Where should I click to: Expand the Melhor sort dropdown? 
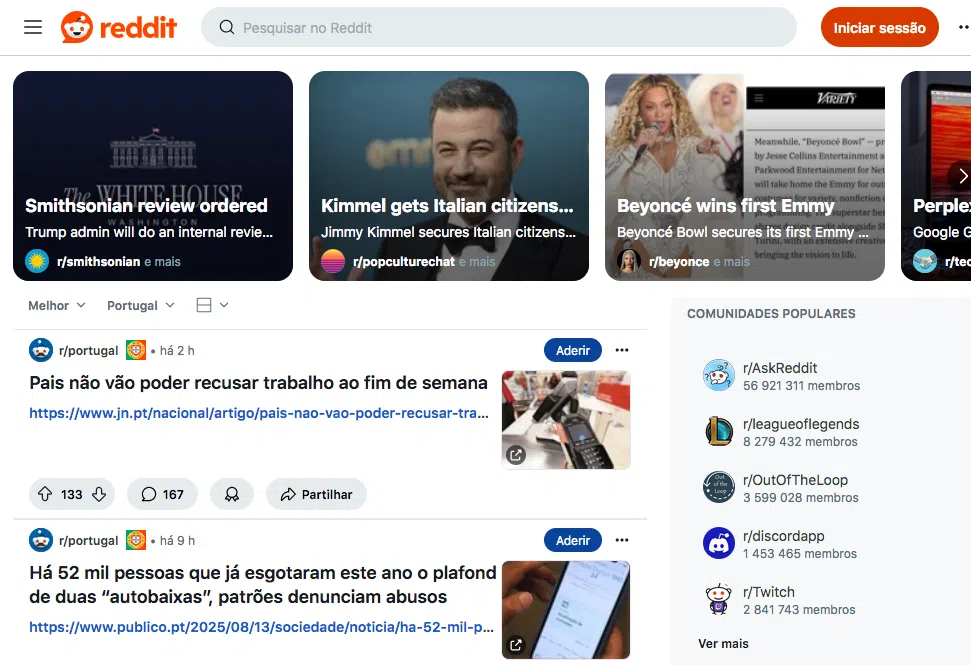[57, 305]
